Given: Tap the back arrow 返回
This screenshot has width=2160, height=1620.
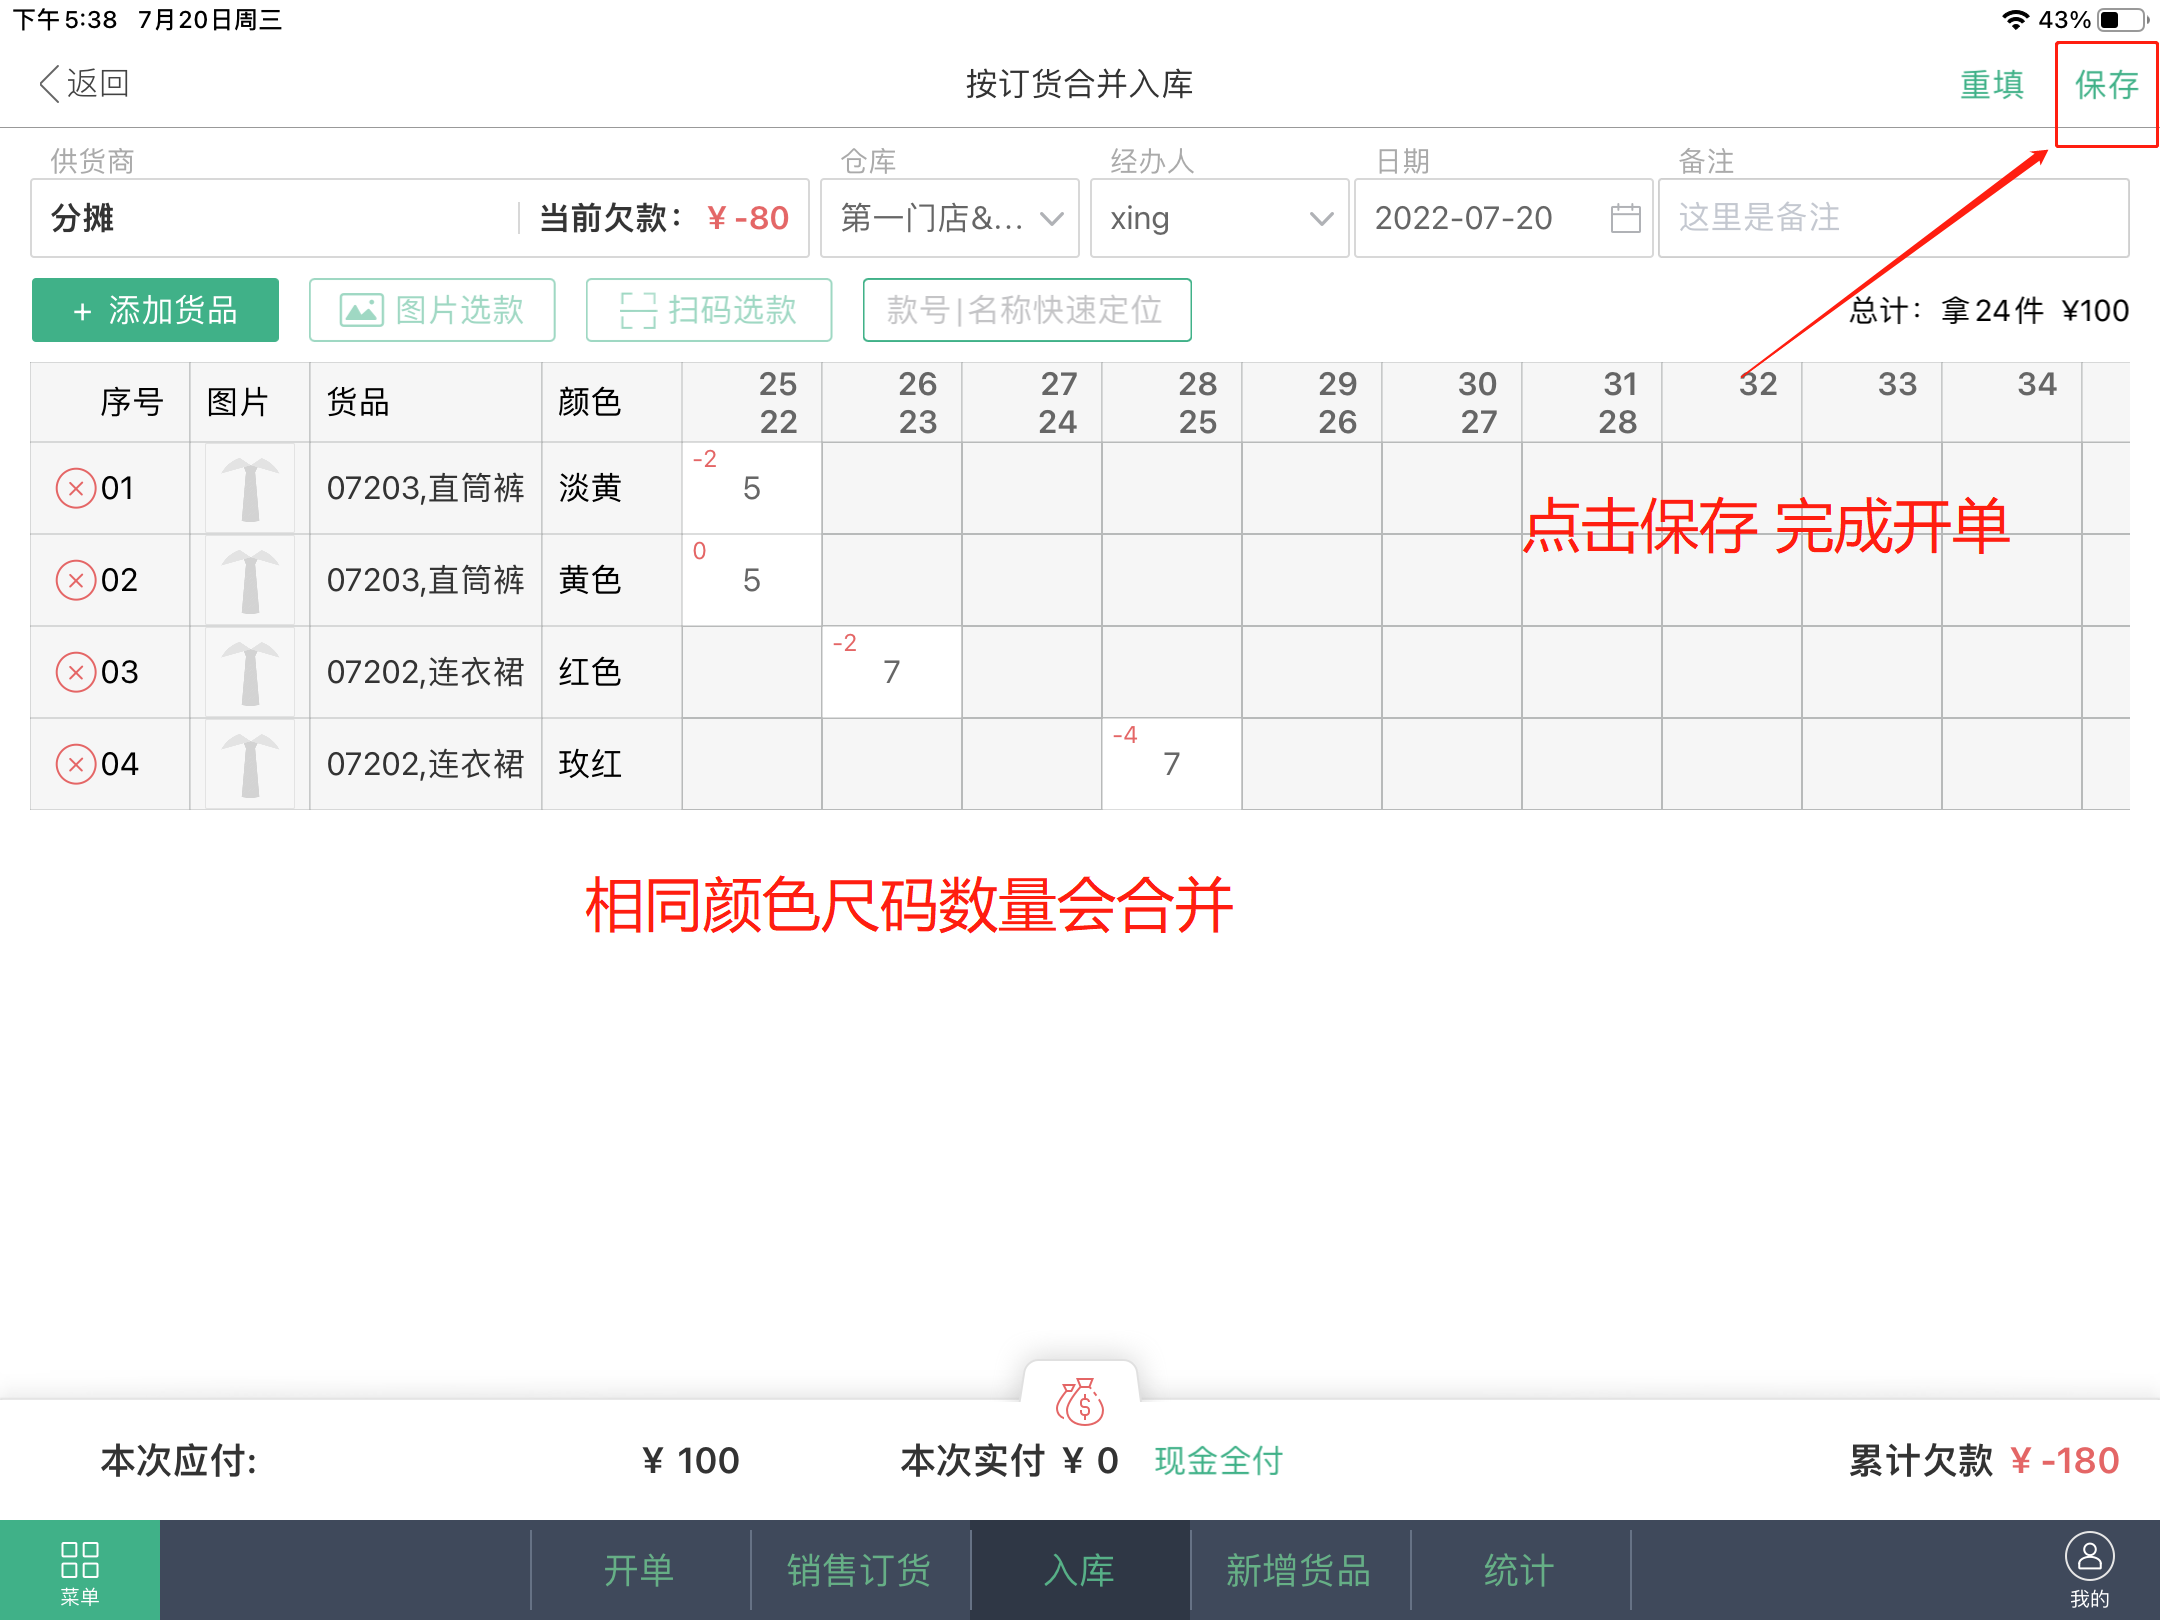Looking at the screenshot, I should 84,84.
